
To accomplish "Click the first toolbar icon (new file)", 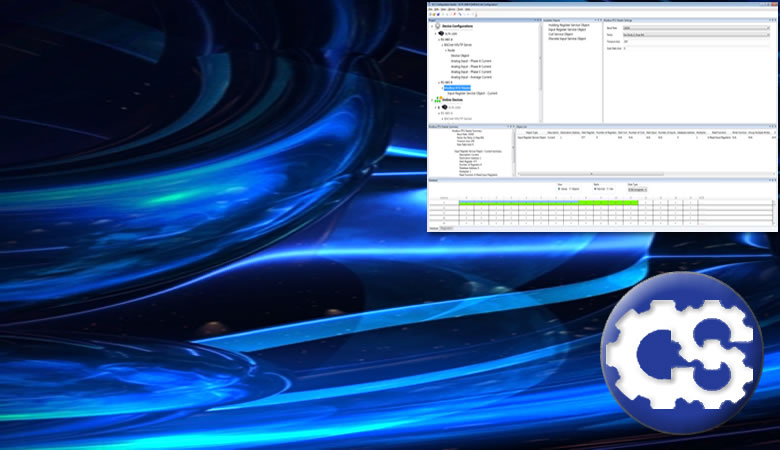I will pos(430,14).
